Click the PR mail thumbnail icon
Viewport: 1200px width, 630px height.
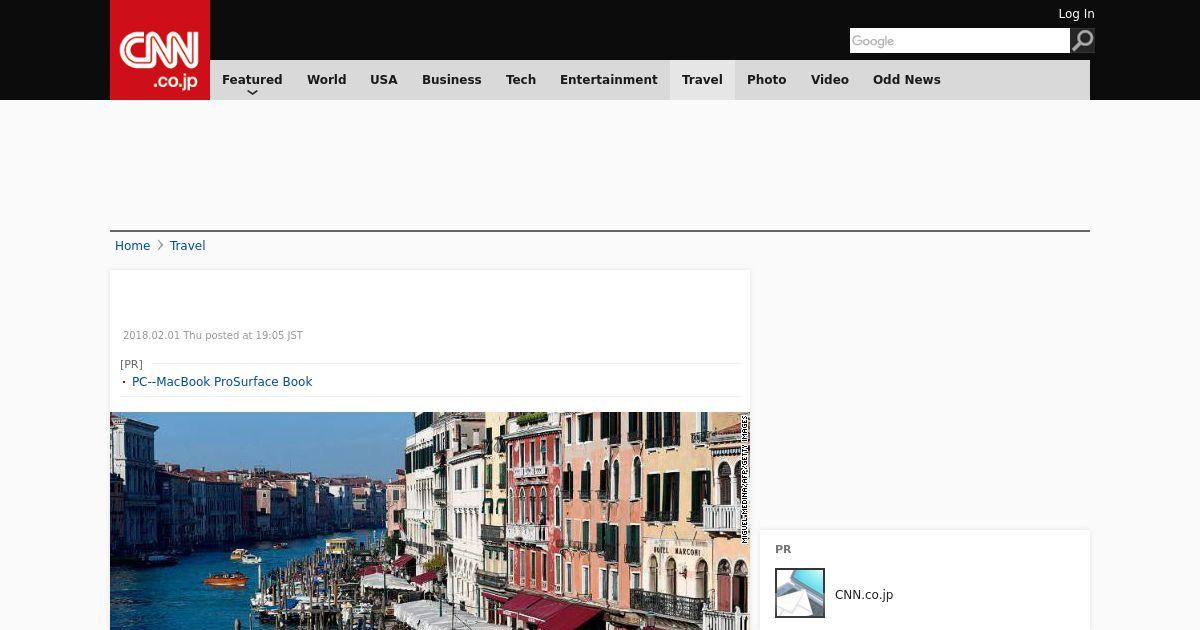pyautogui.click(x=800, y=593)
